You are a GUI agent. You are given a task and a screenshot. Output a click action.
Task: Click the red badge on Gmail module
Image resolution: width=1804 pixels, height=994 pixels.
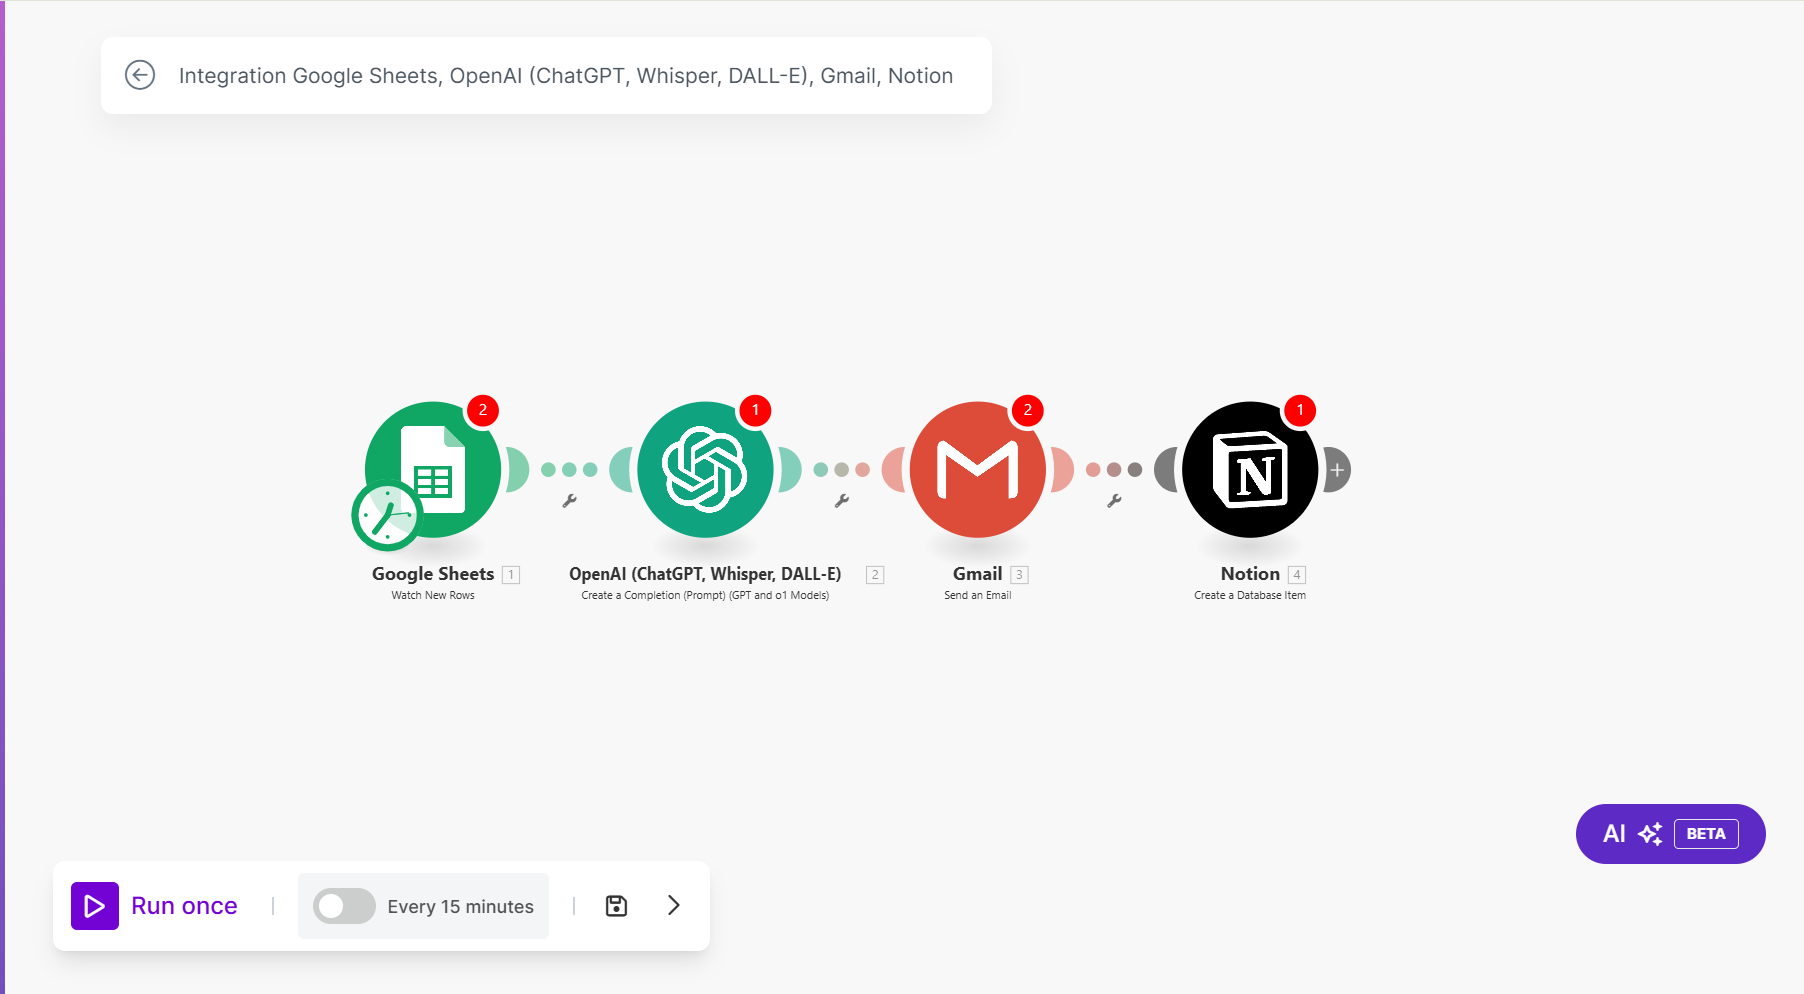pos(1027,410)
